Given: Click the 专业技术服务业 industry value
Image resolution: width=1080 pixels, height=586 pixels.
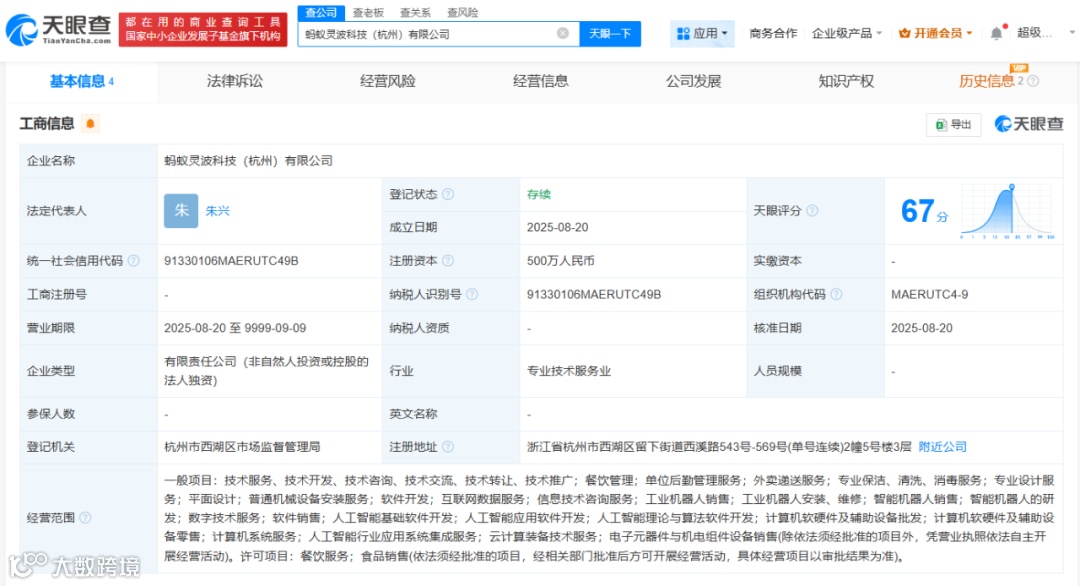Looking at the screenshot, I should [x=569, y=371].
